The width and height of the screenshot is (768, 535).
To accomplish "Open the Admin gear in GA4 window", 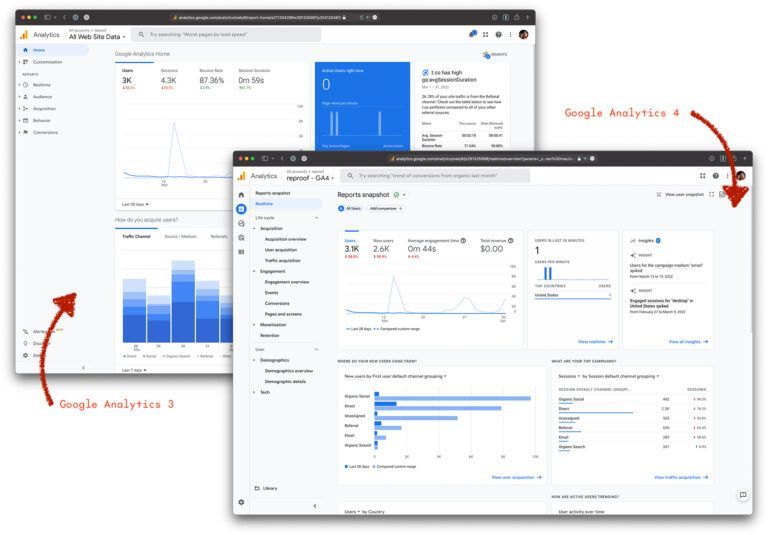I will (x=241, y=502).
